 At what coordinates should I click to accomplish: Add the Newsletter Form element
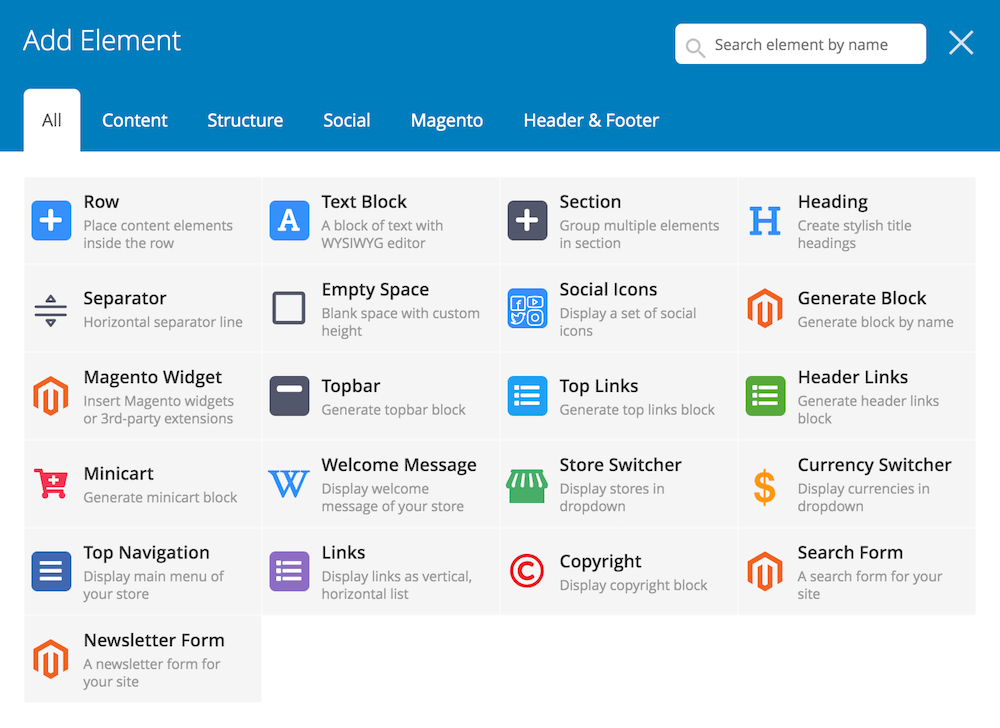click(x=143, y=659)
